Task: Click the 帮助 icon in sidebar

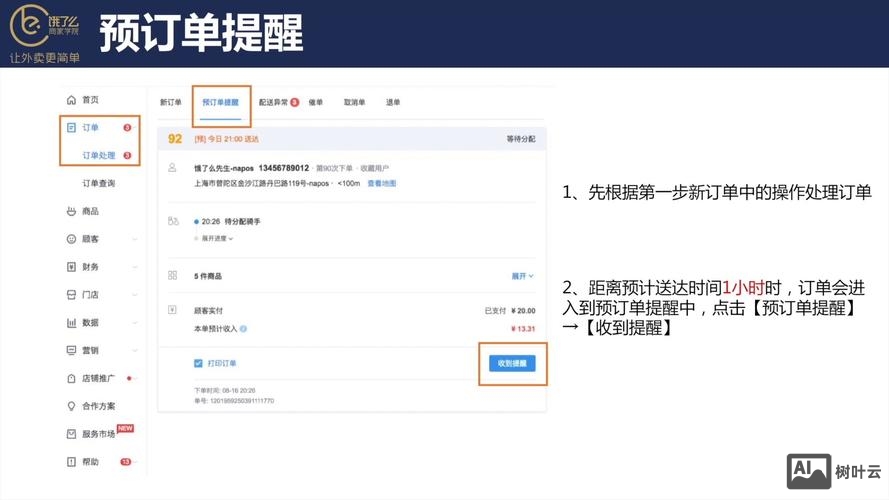Action: (71, 461)
